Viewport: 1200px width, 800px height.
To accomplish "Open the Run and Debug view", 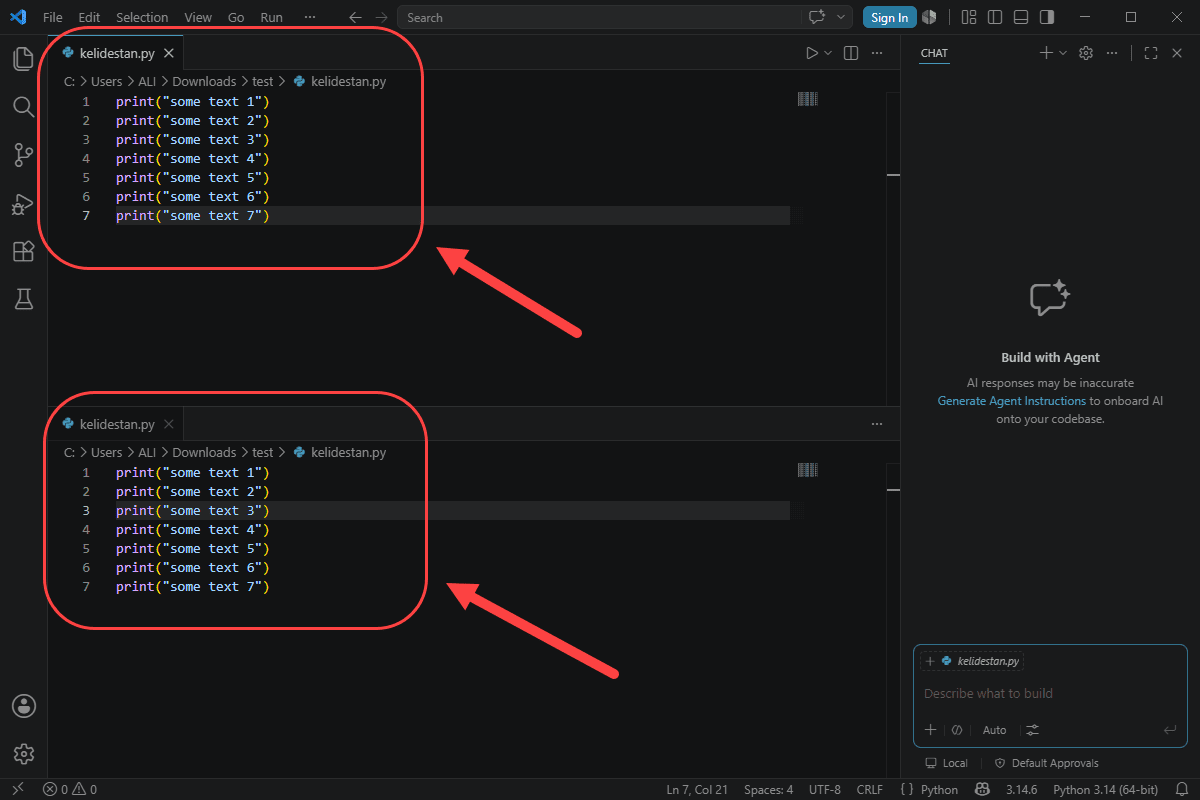I will (x=24, y=203).
